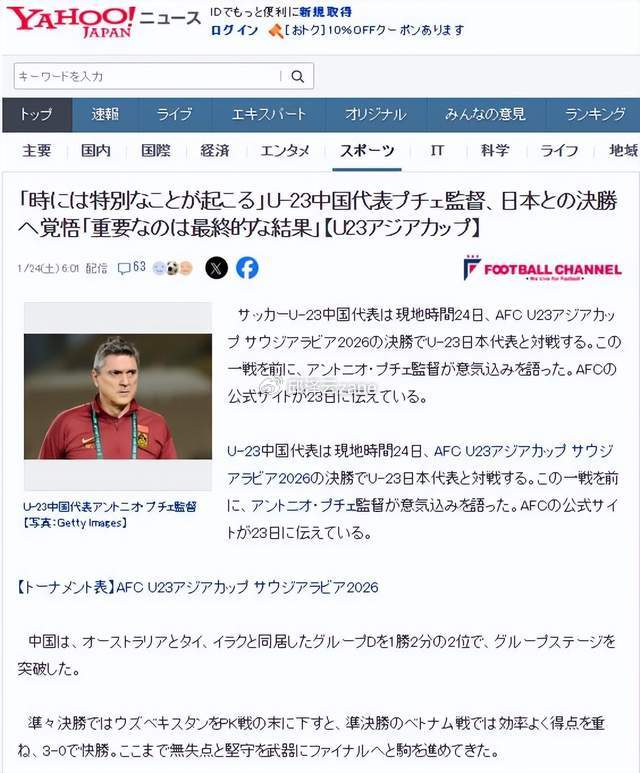The width and height of the screenshot is (640, 773).
Task: Open the coach photo thumbnail
Action: (118, 396)
